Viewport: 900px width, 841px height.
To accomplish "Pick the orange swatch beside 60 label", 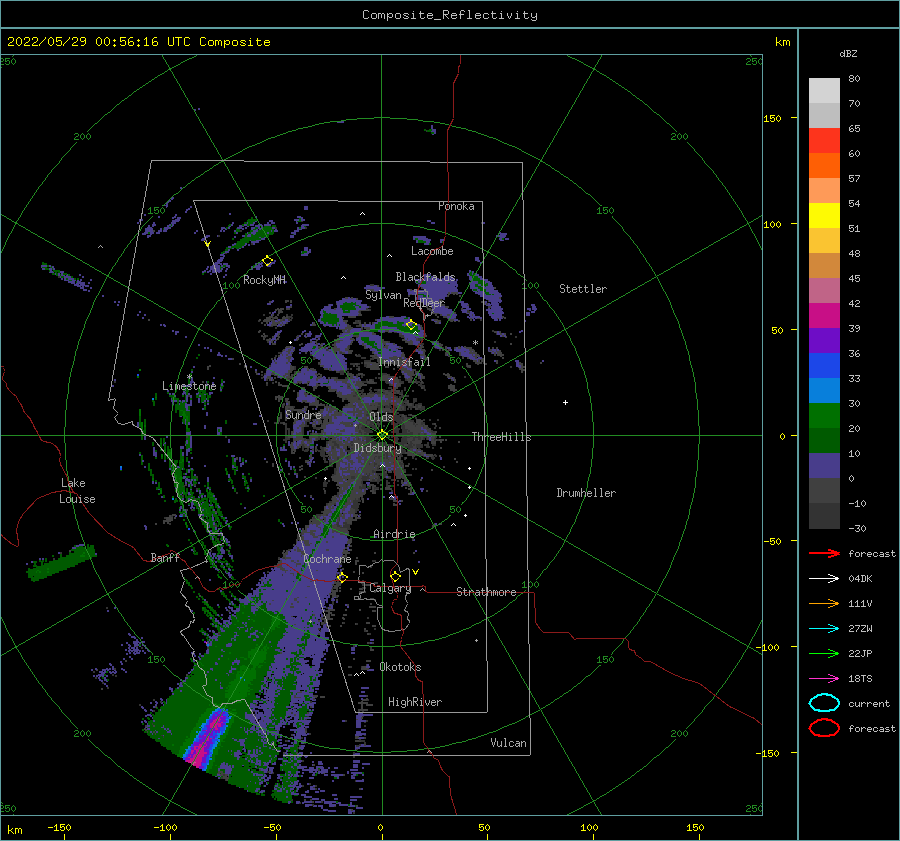I will point(824,165).
